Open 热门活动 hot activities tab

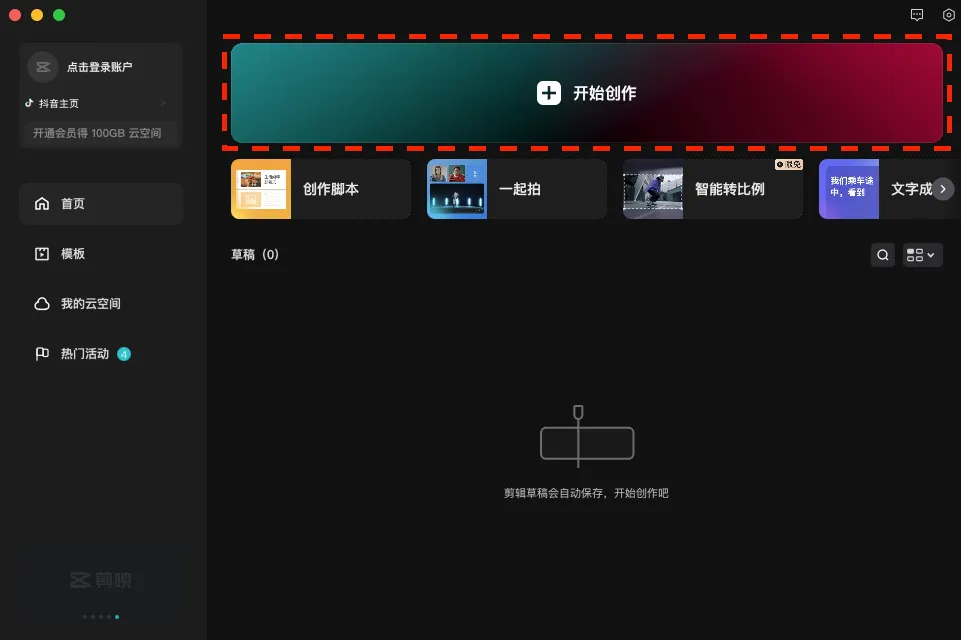(101, 354)
